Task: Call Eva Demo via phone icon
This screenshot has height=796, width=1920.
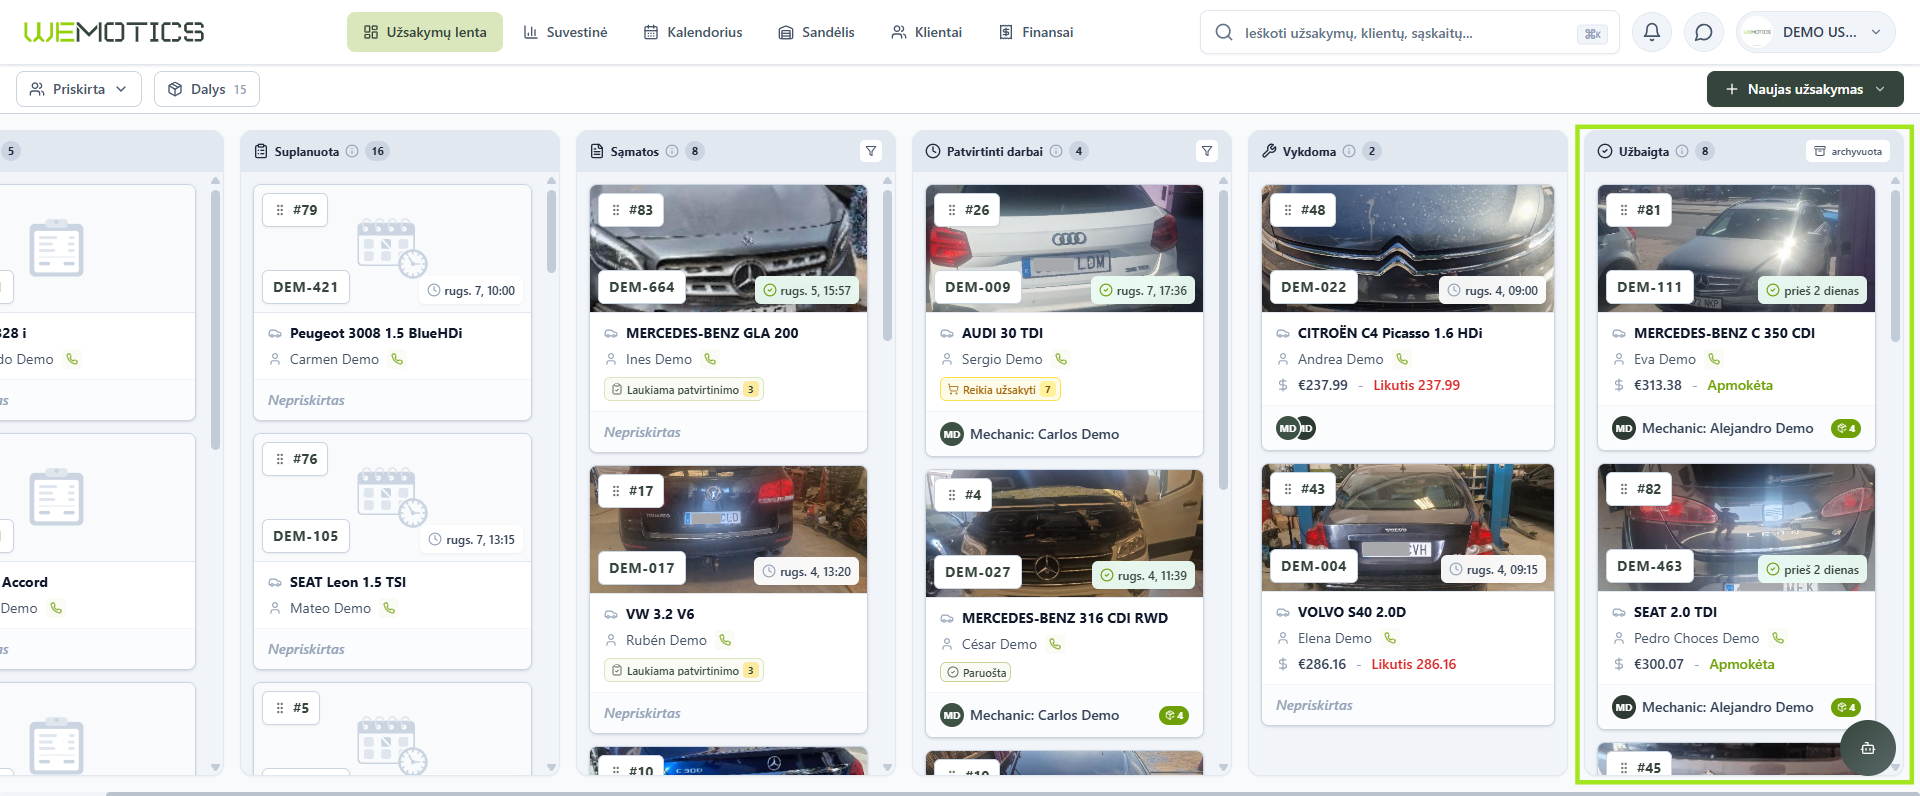Action: tap(1714, 359)
